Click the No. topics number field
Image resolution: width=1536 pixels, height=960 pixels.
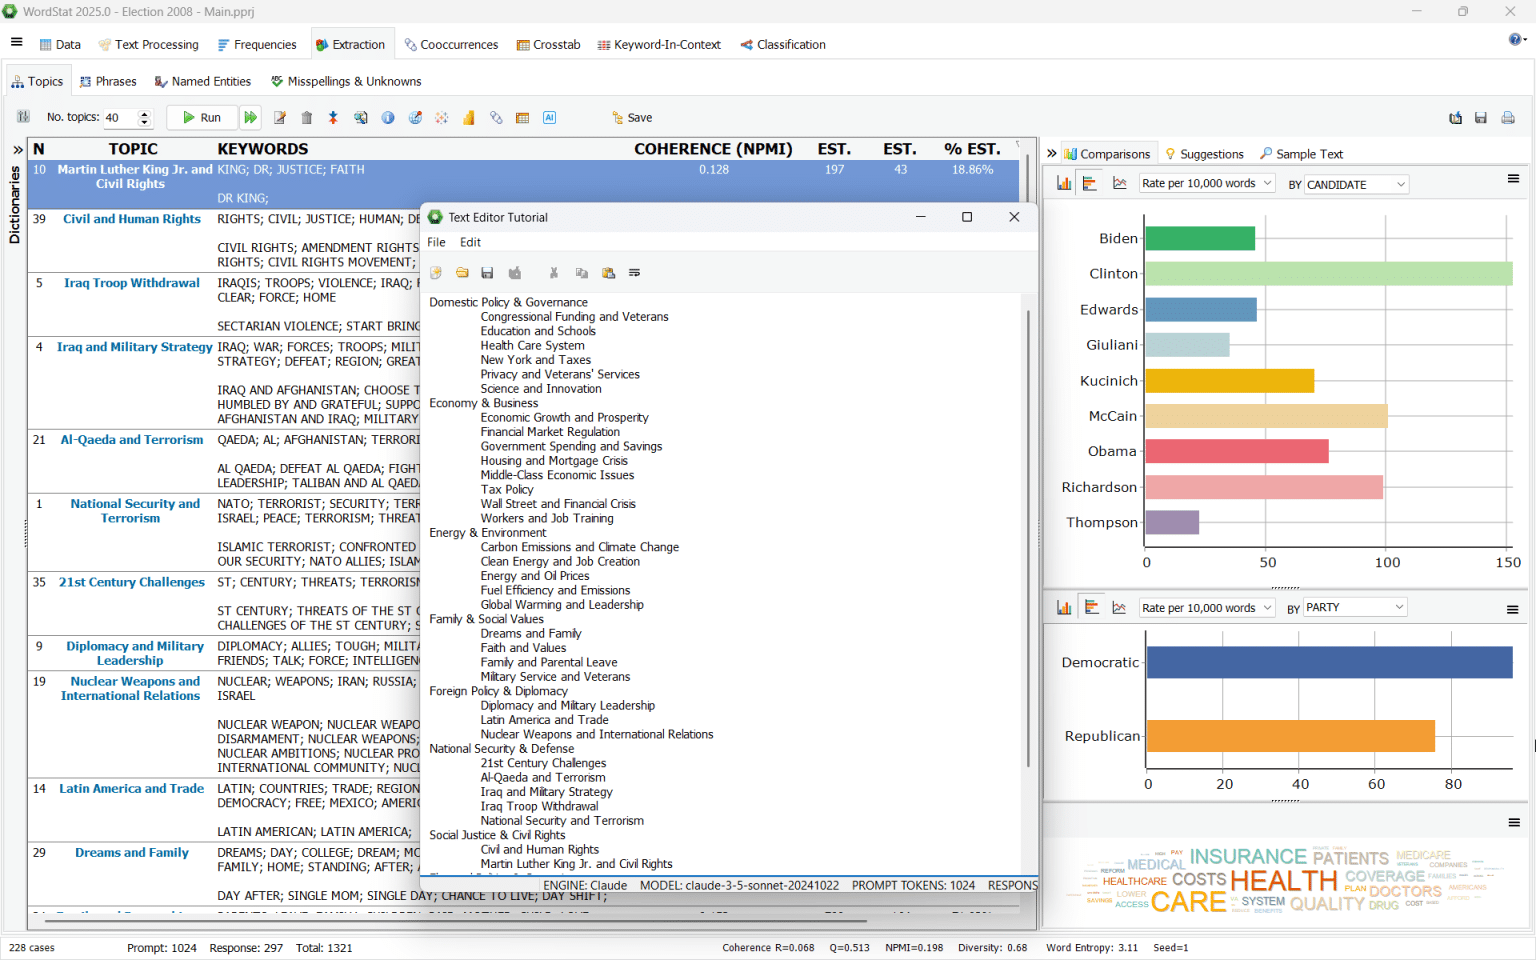point(119,118)
